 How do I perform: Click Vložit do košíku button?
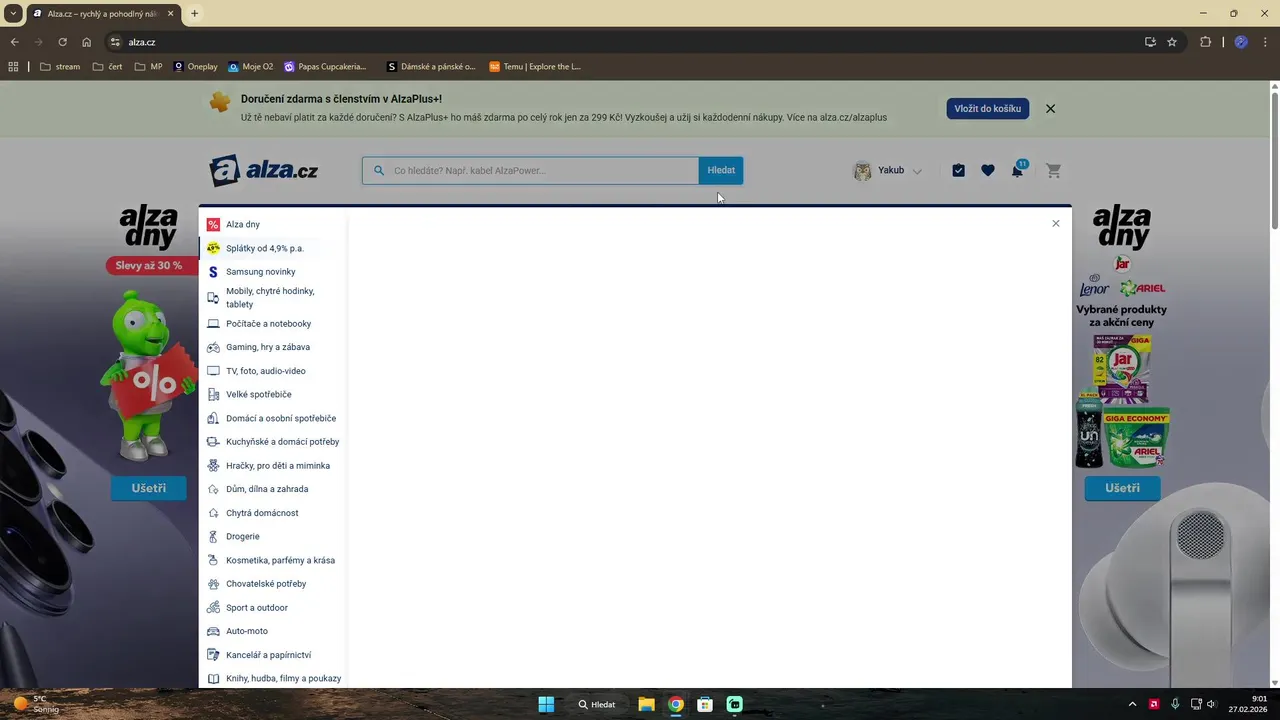point(988,108)
